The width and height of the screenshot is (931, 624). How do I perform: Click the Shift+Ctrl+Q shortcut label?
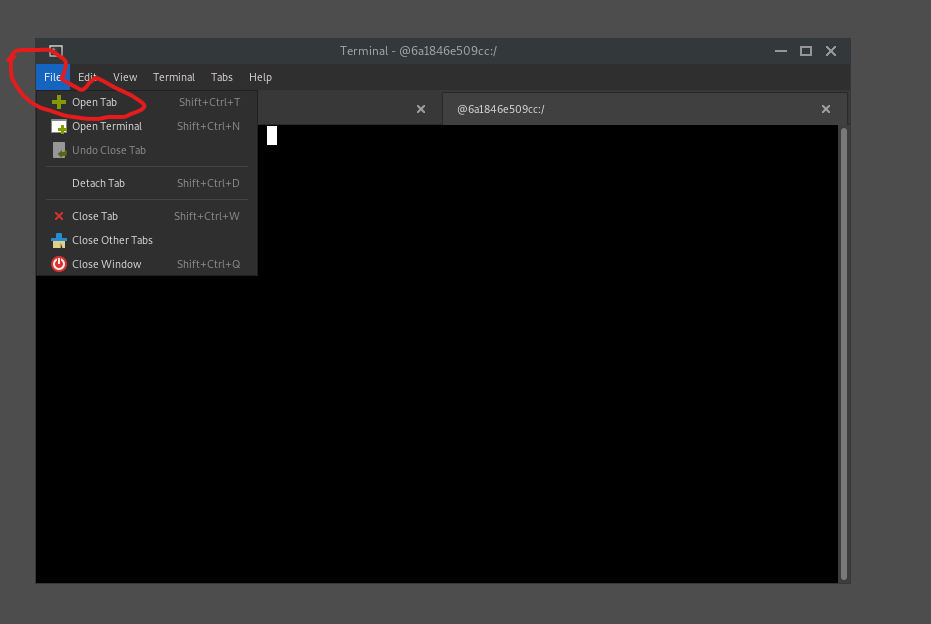tap(208, 264)
